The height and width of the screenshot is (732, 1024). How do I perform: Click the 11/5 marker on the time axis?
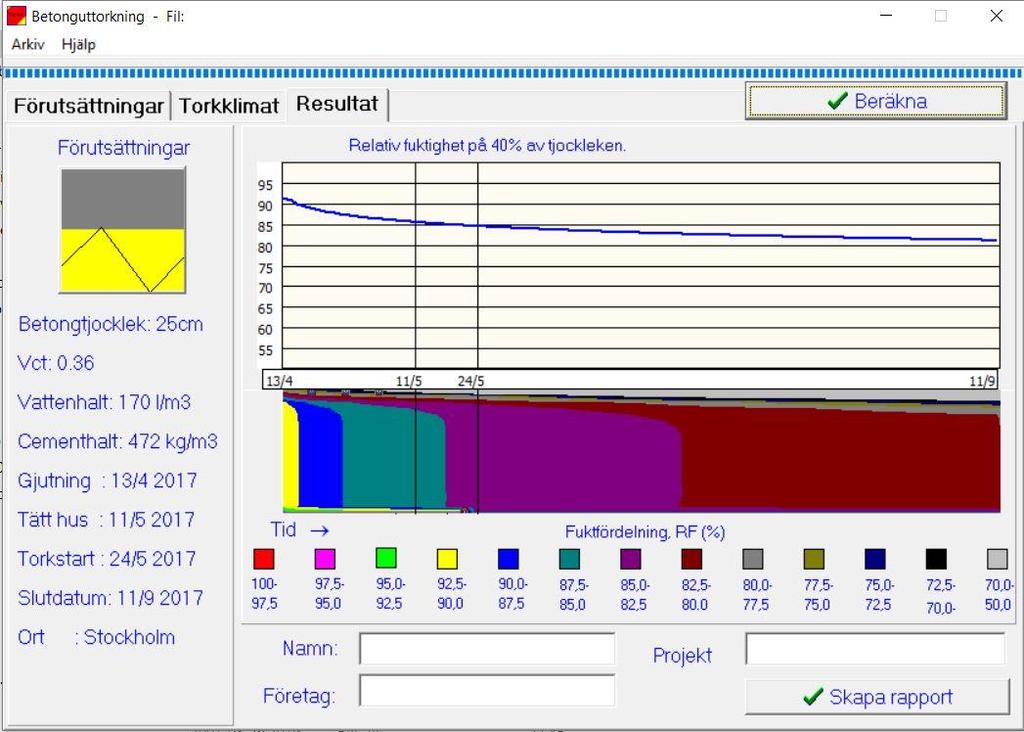[x=409, y=381]
